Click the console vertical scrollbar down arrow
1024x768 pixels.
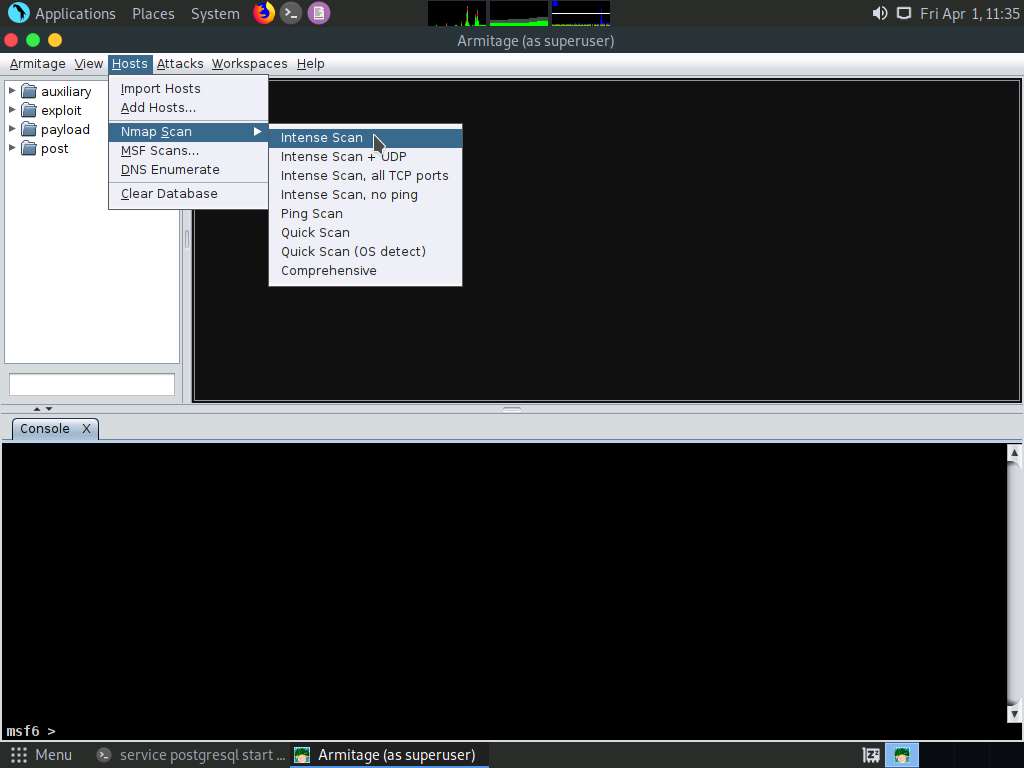pyautogui.click(x=1014, y=714)
